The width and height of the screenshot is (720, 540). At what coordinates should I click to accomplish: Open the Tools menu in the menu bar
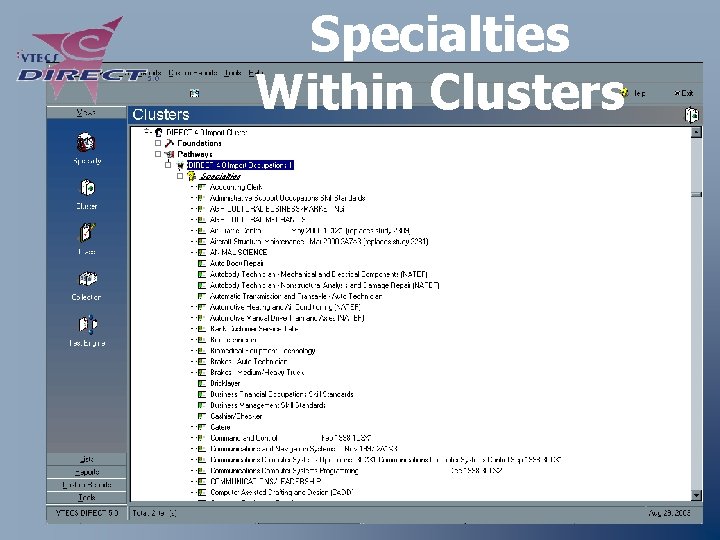click(233, 73)
